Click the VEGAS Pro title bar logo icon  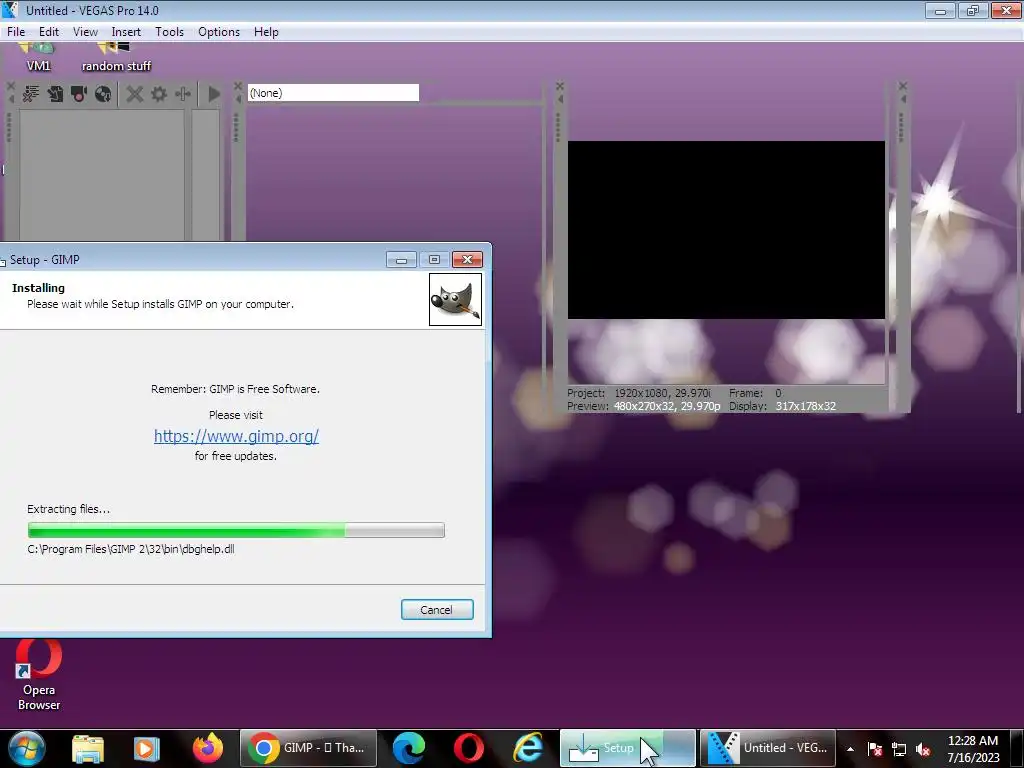coord(10,10)
